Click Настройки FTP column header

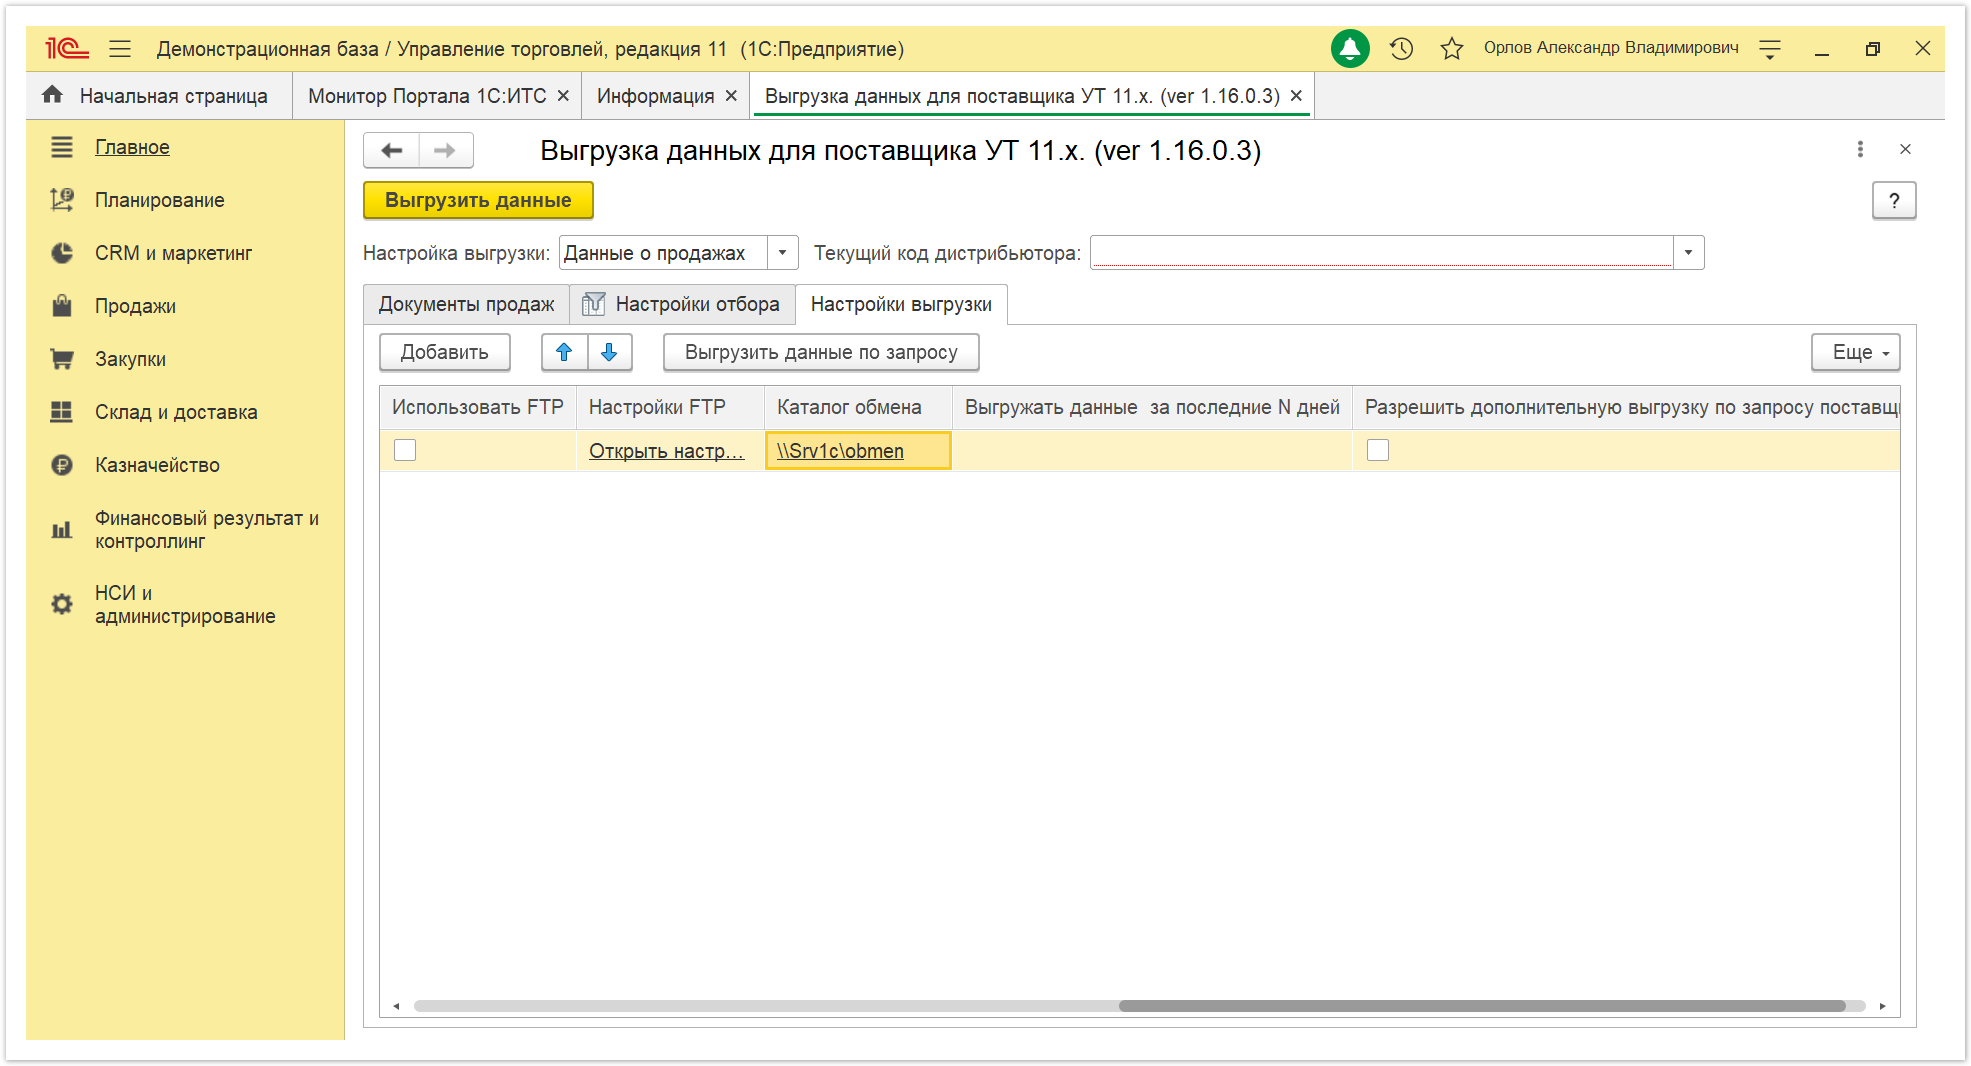pos(670,407)
